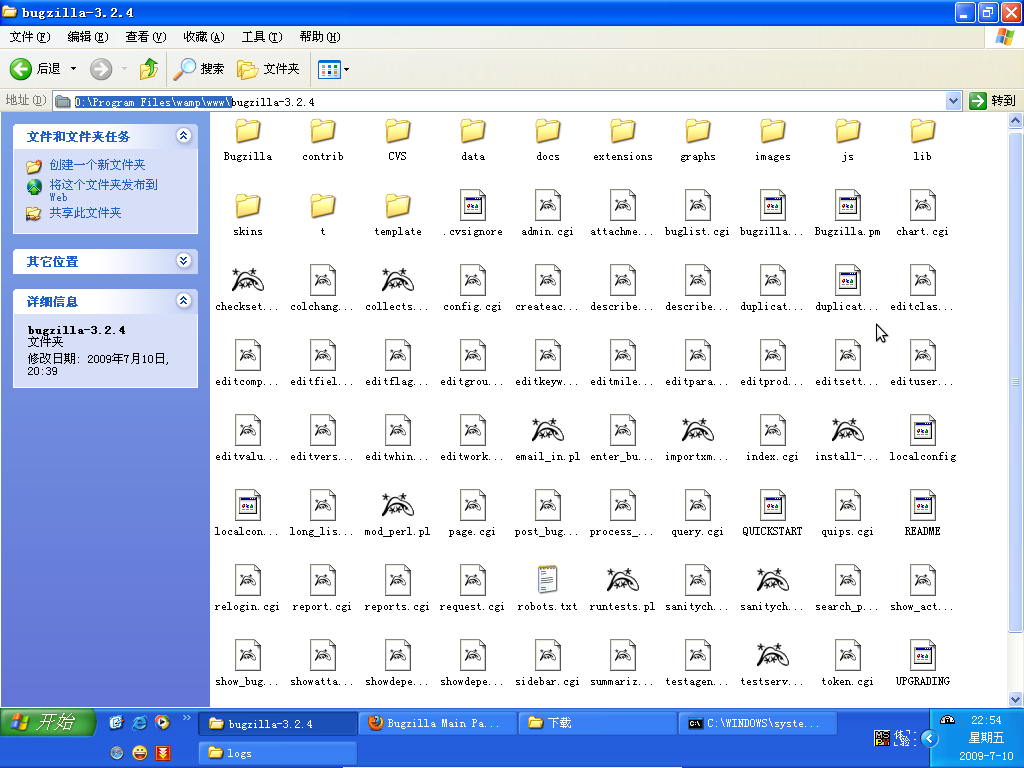The image size is (1024, 768).
Task: Select the robots.txt file
Action: tap(547, 590)
